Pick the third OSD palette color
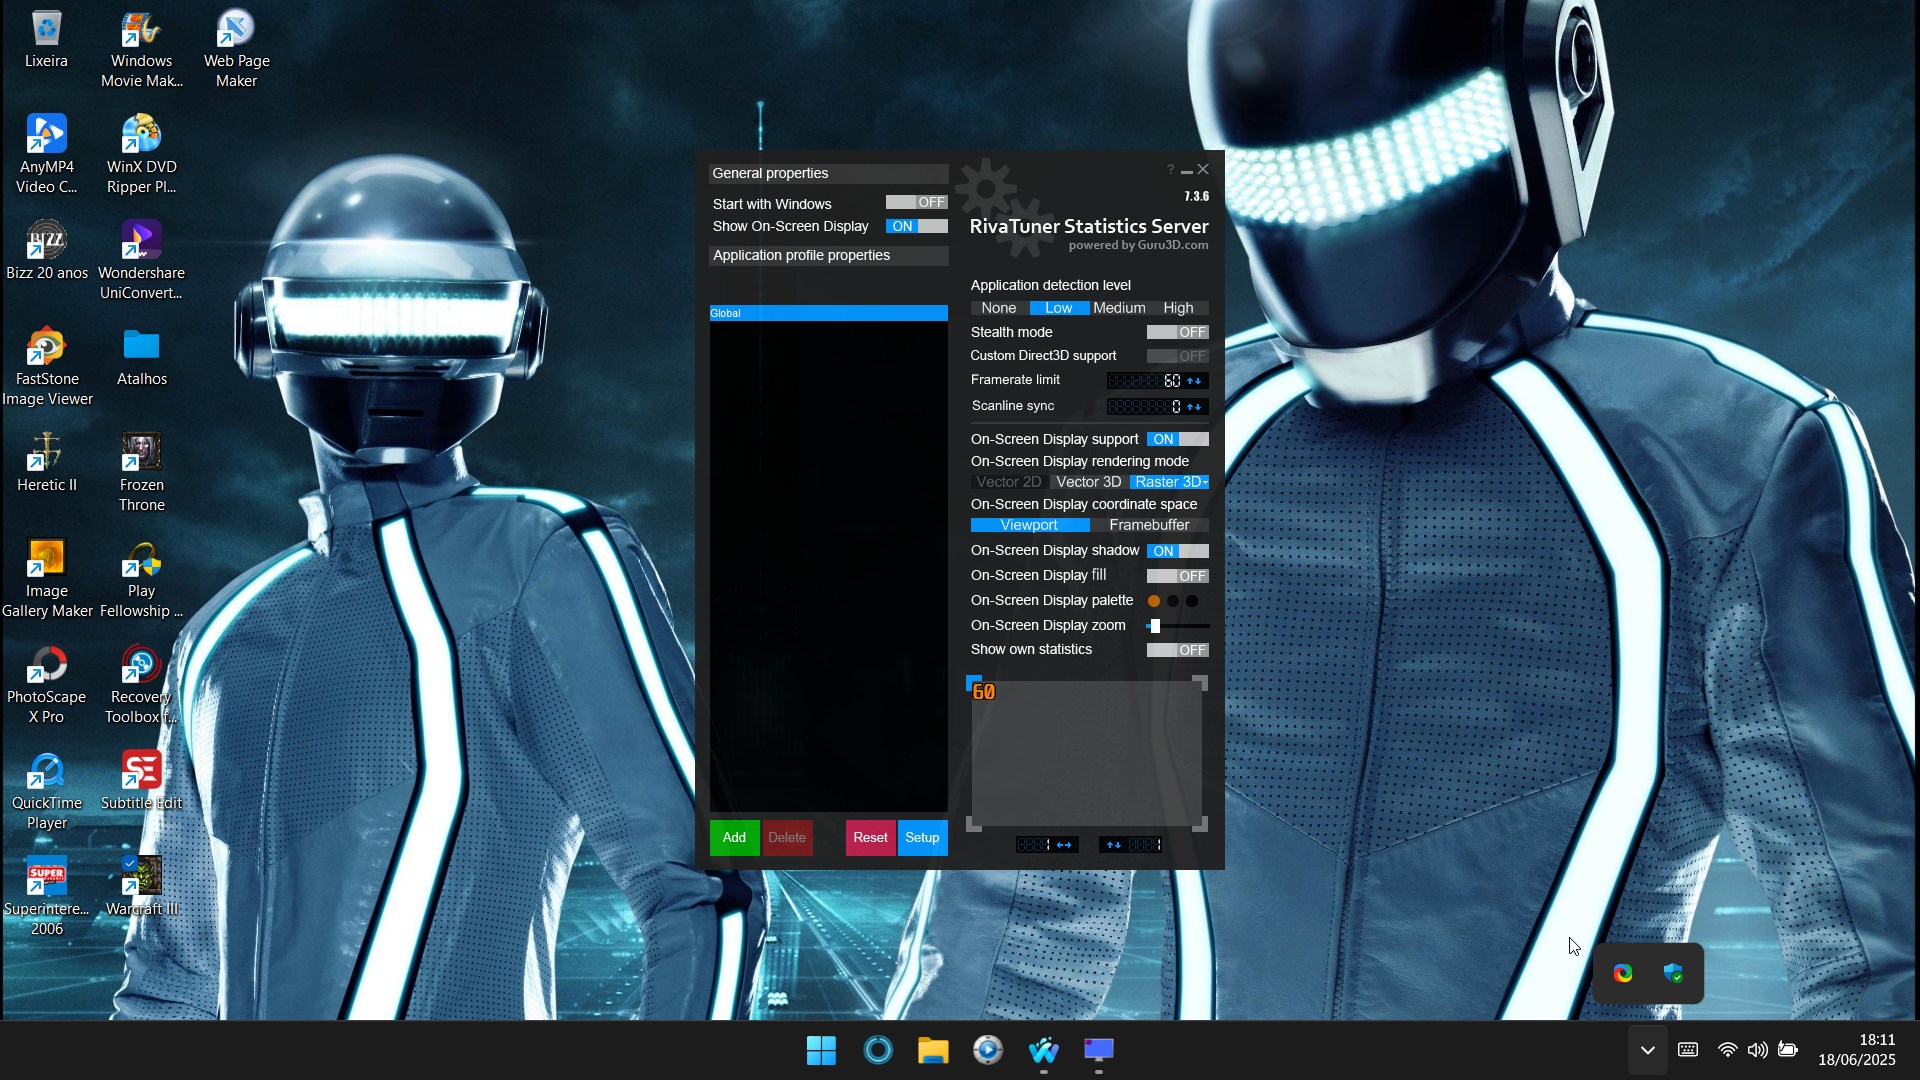Viewport: 1920px width, 1080px height. pos(1192,601)
